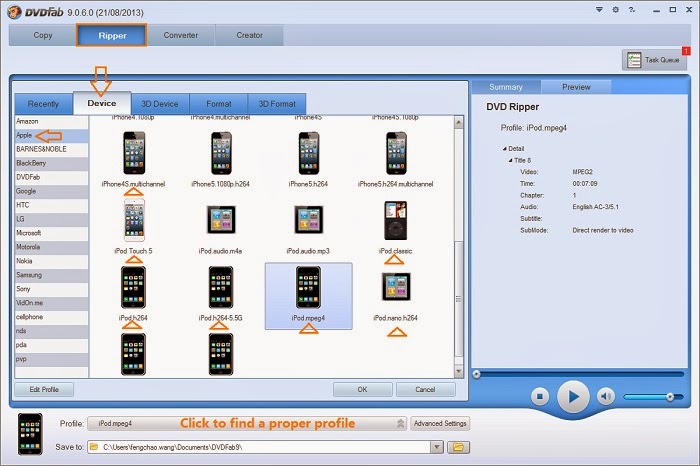Image resolution: width=700 pixels, height=466 pixels.
Task: Click the Save to path field
Action: (259, 447)
